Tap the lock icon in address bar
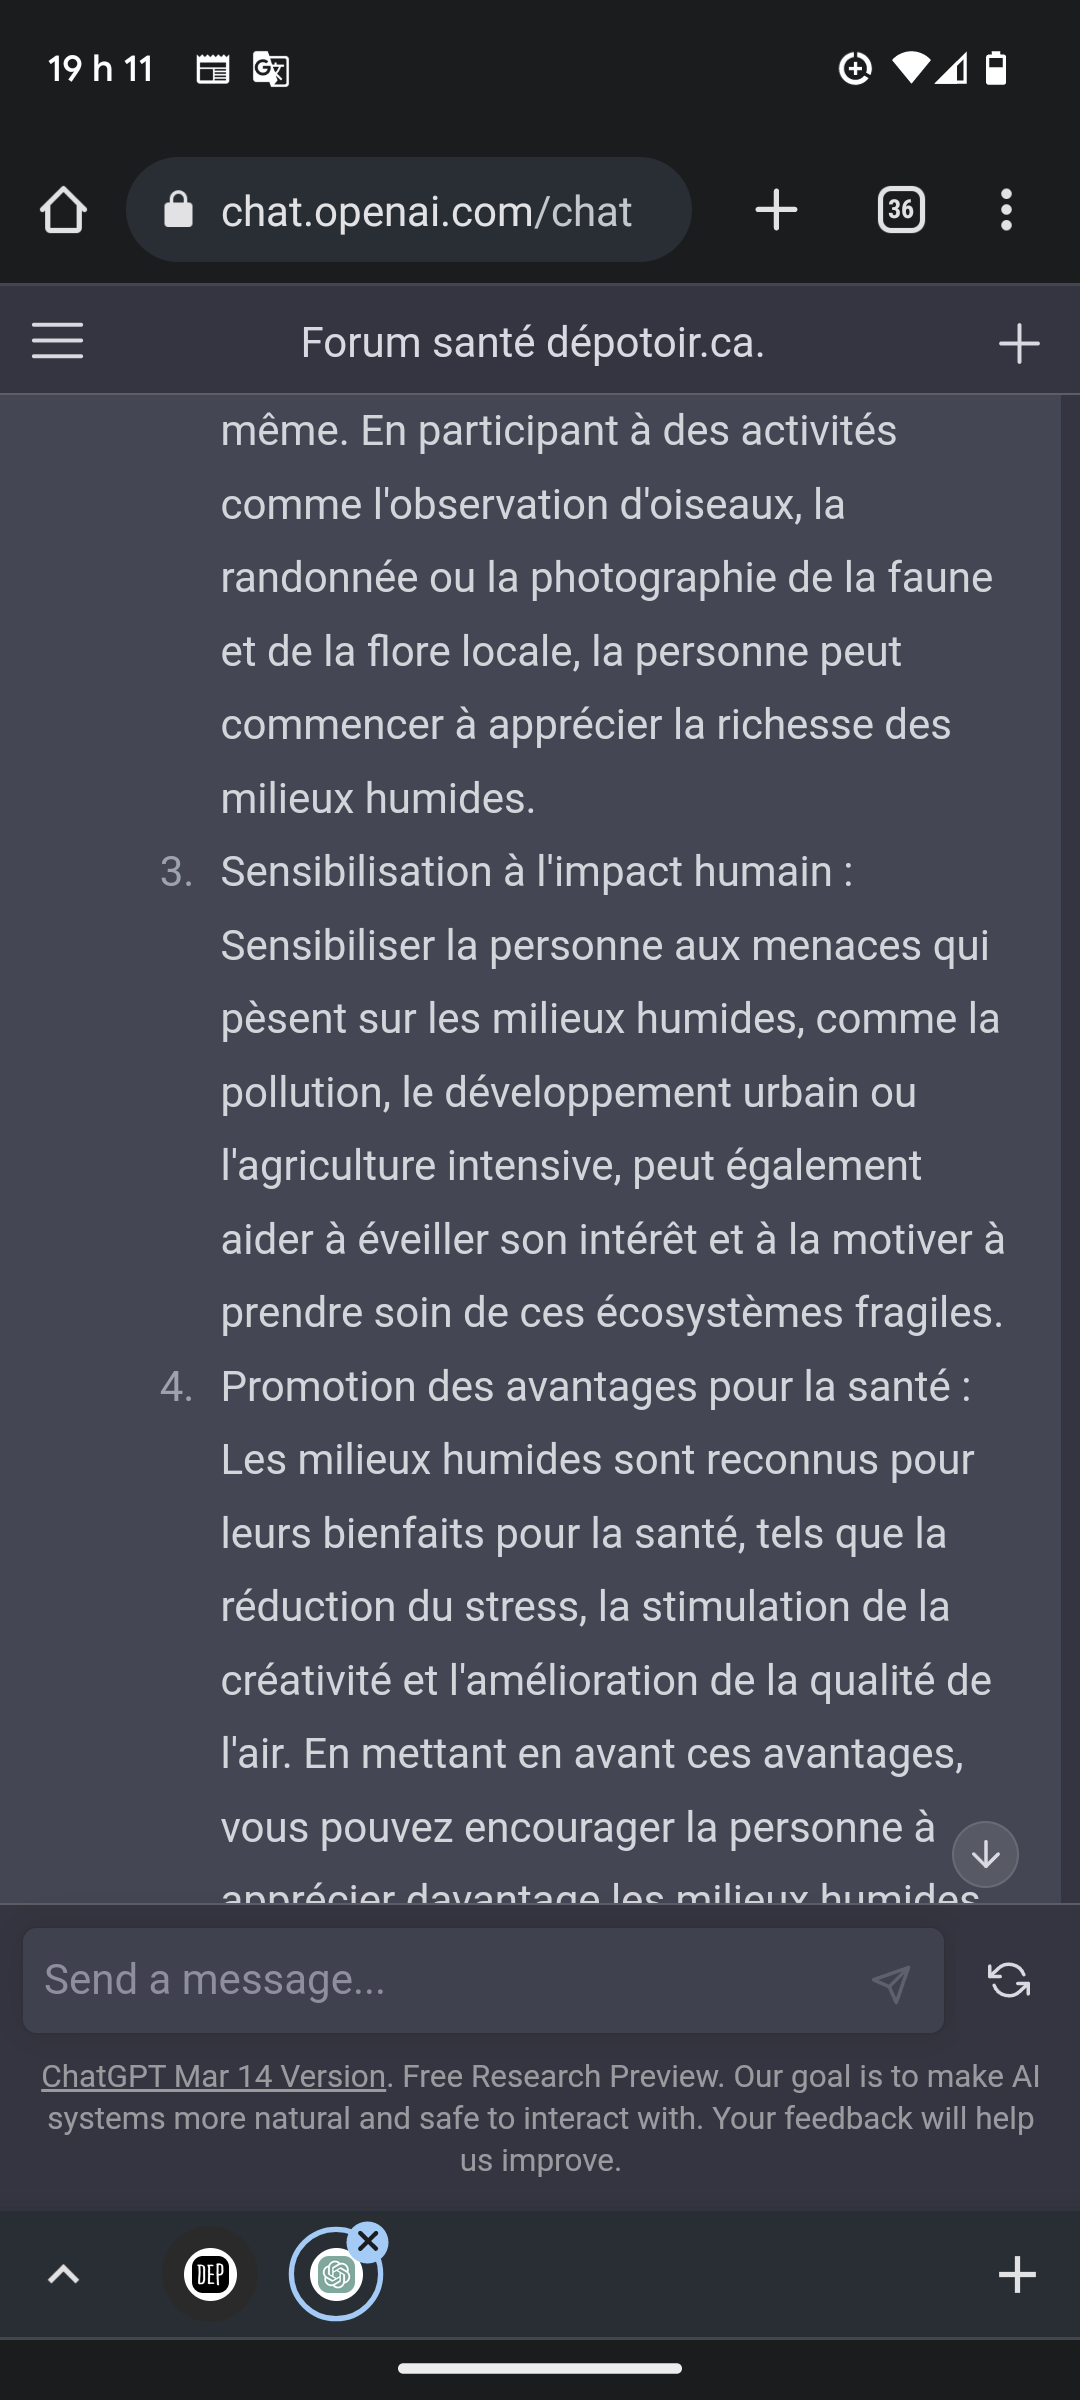 coord(178,210)
